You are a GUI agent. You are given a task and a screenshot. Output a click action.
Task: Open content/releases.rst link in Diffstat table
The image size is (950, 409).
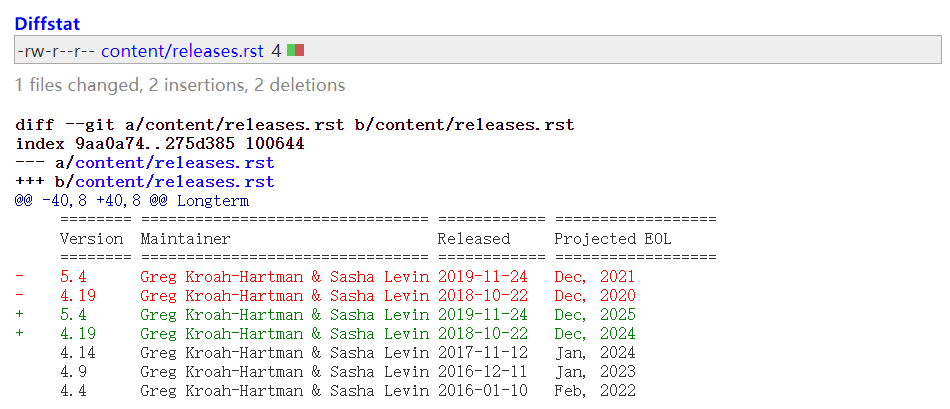point(182,50)
